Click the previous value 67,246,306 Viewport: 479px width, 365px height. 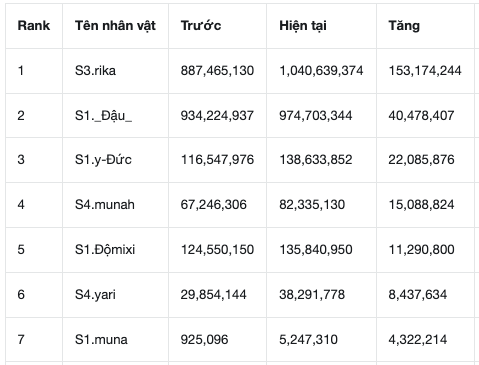214,205
